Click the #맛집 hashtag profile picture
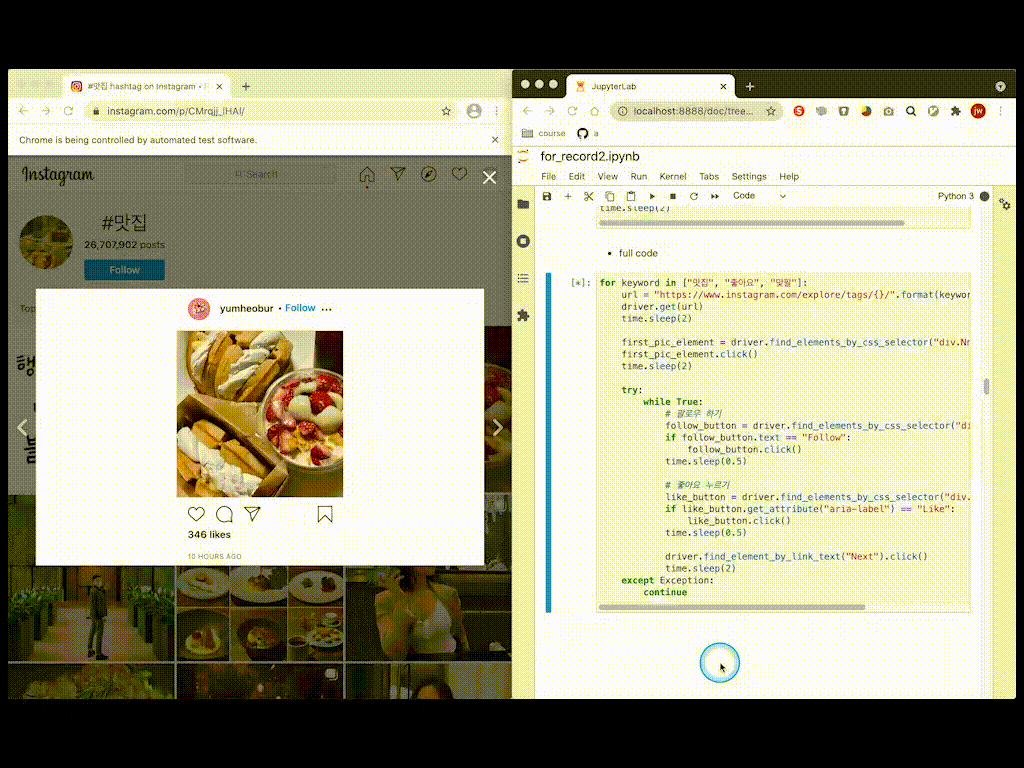Viewport: 1024px width, 768px height. point(46,242)
